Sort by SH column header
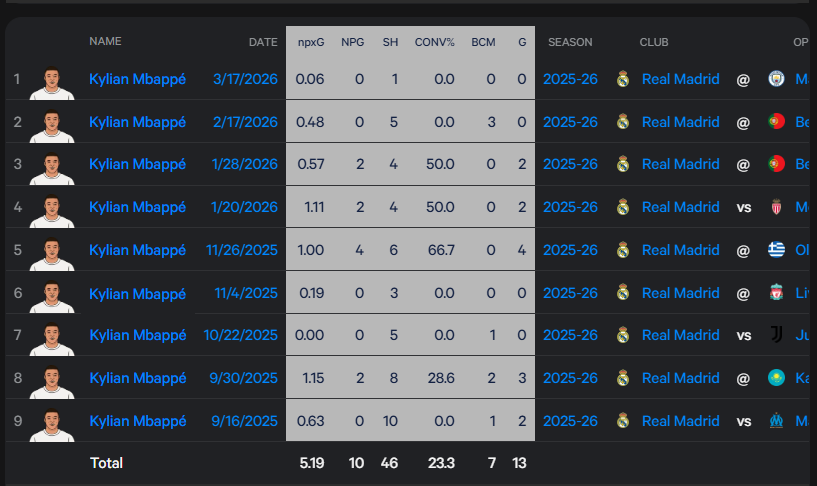 (x=390, y=42)
